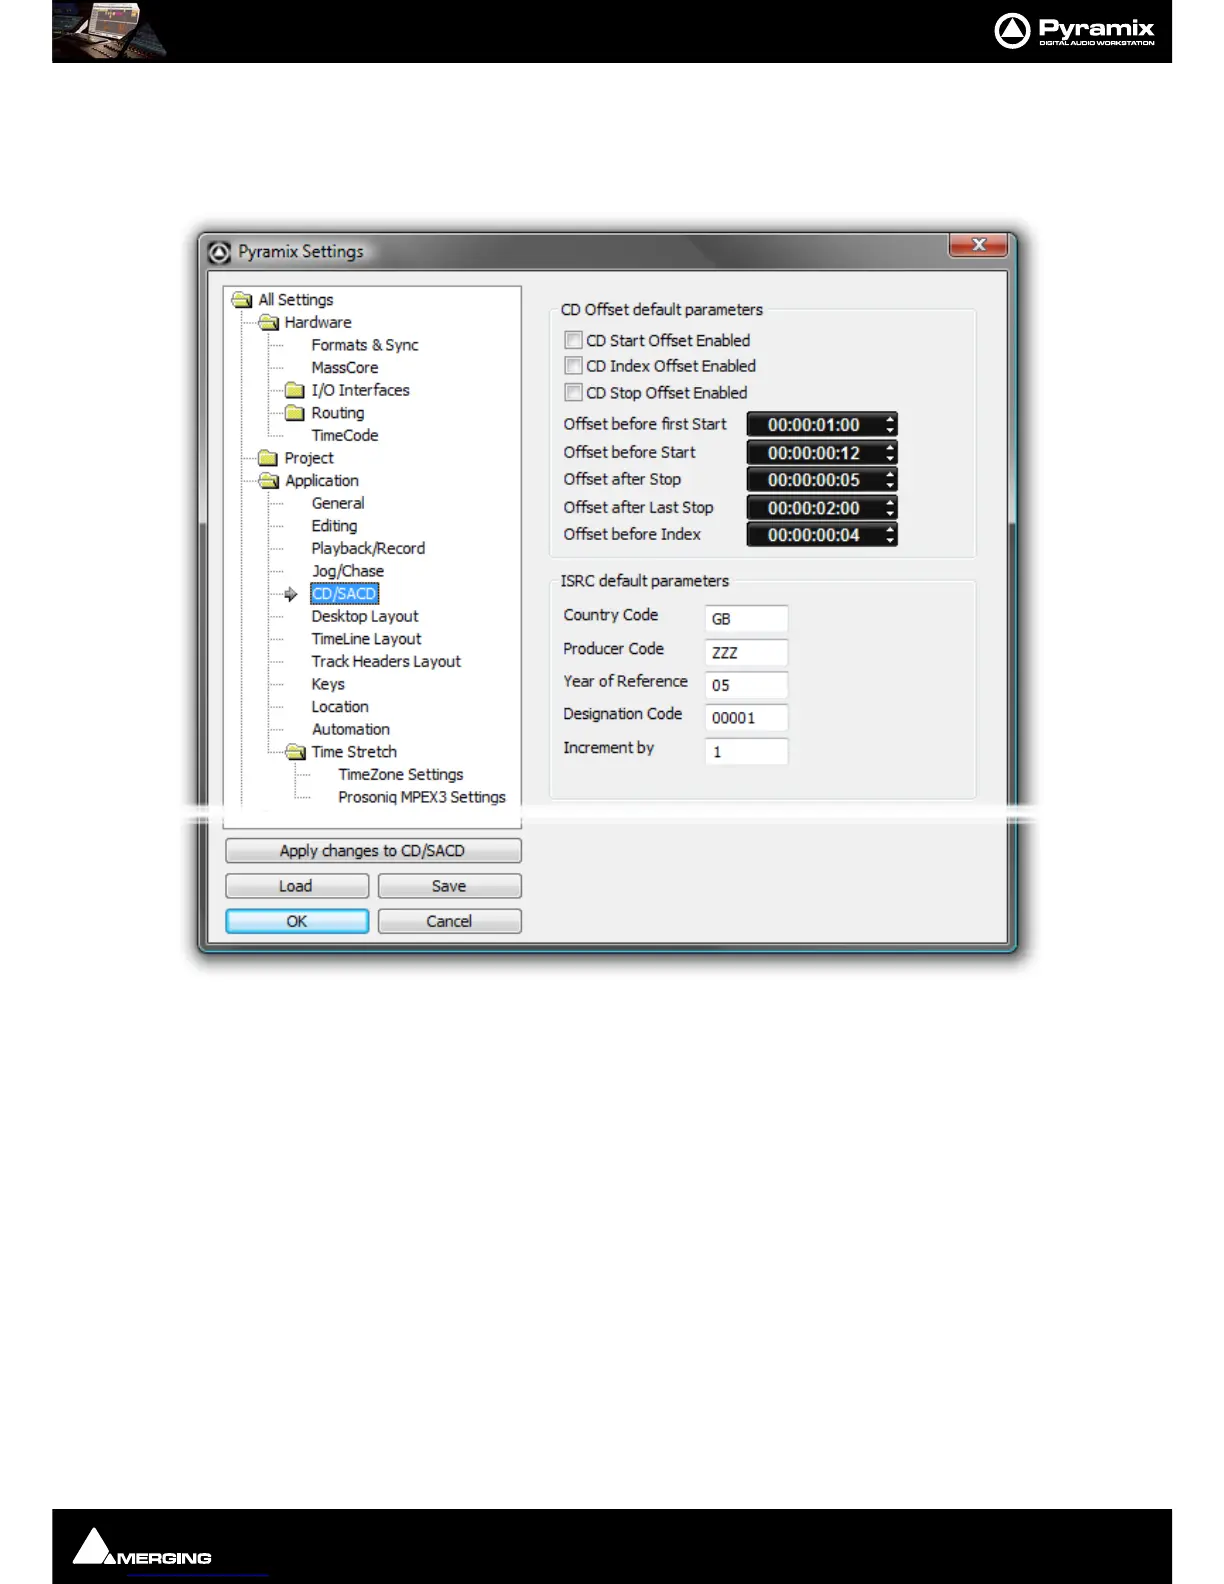Select TimeZone Settings item
Viewport: 1224px width, 1584px height.
pyautogui.click(x=401, y=775)
